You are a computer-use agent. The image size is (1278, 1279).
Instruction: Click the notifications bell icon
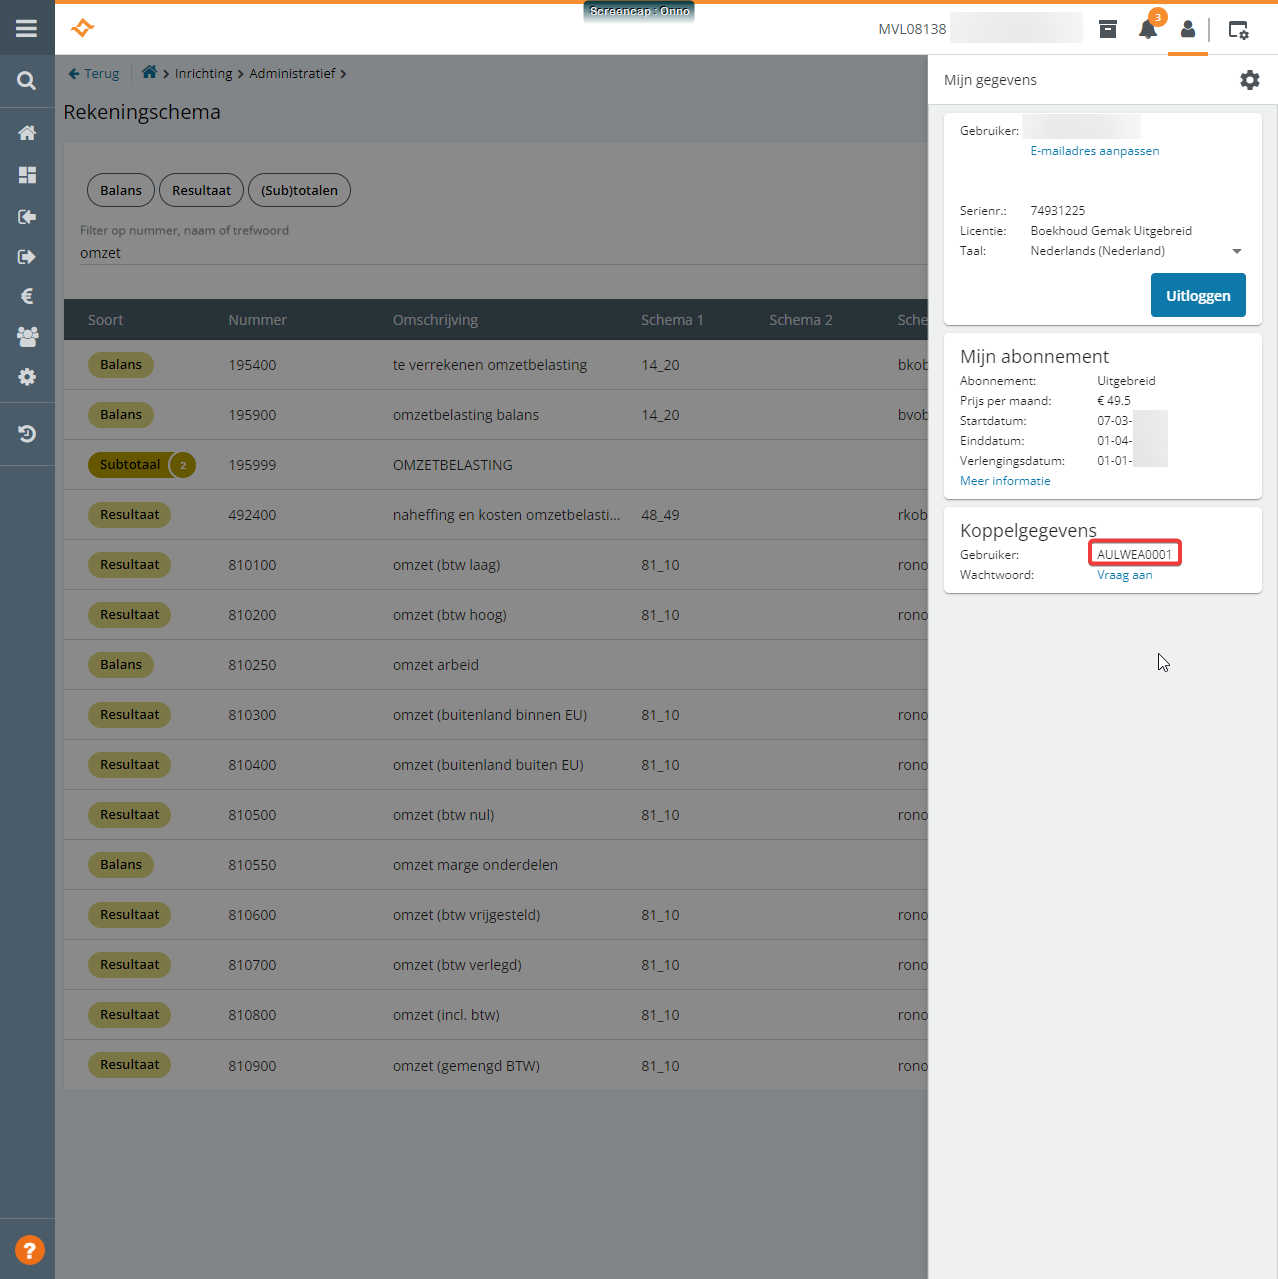point(1148,30)
